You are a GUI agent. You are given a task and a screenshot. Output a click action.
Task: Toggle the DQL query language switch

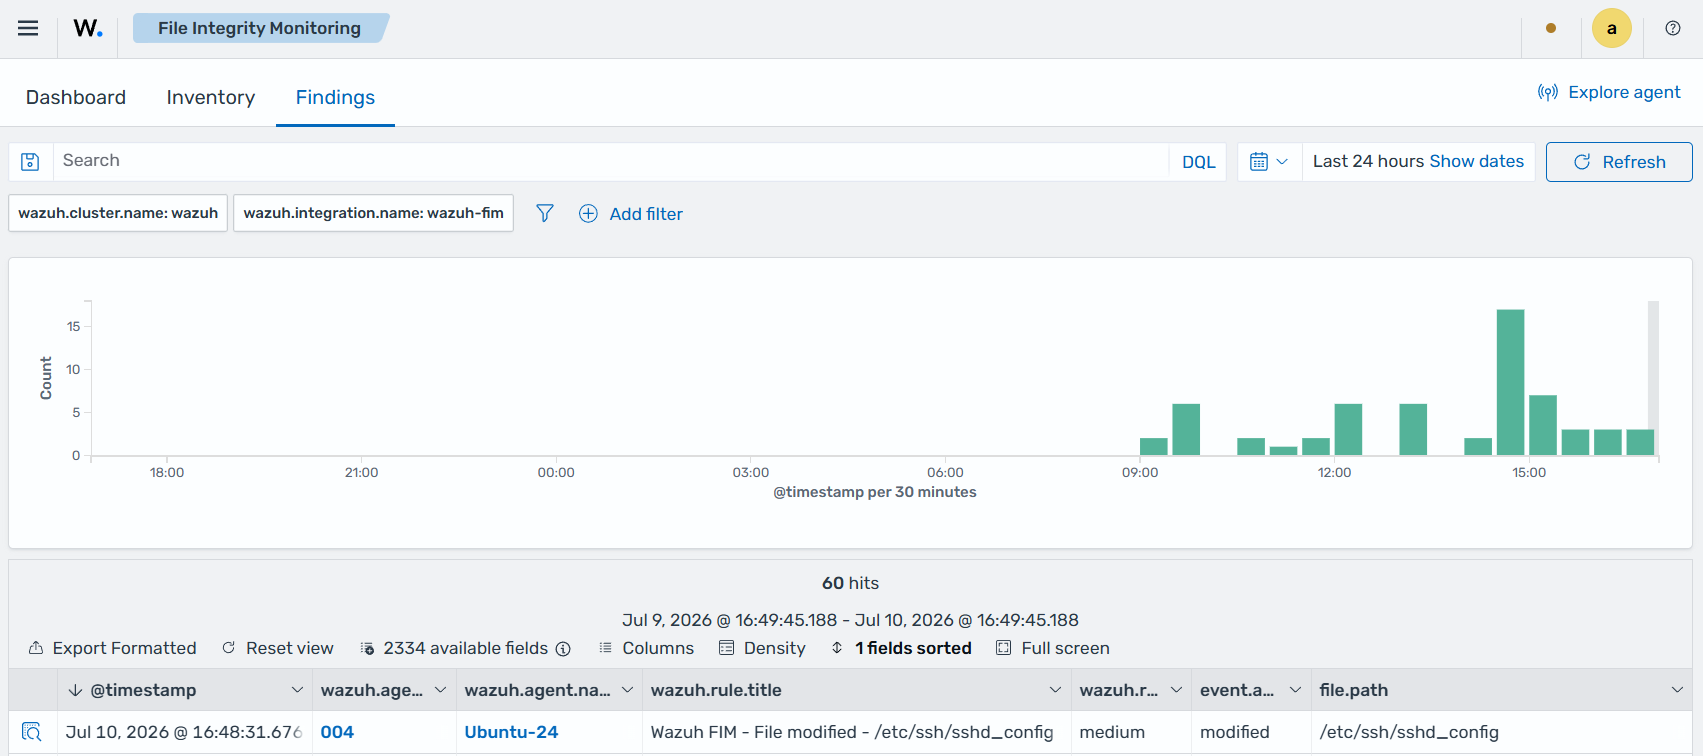[x=1198, y=162]
